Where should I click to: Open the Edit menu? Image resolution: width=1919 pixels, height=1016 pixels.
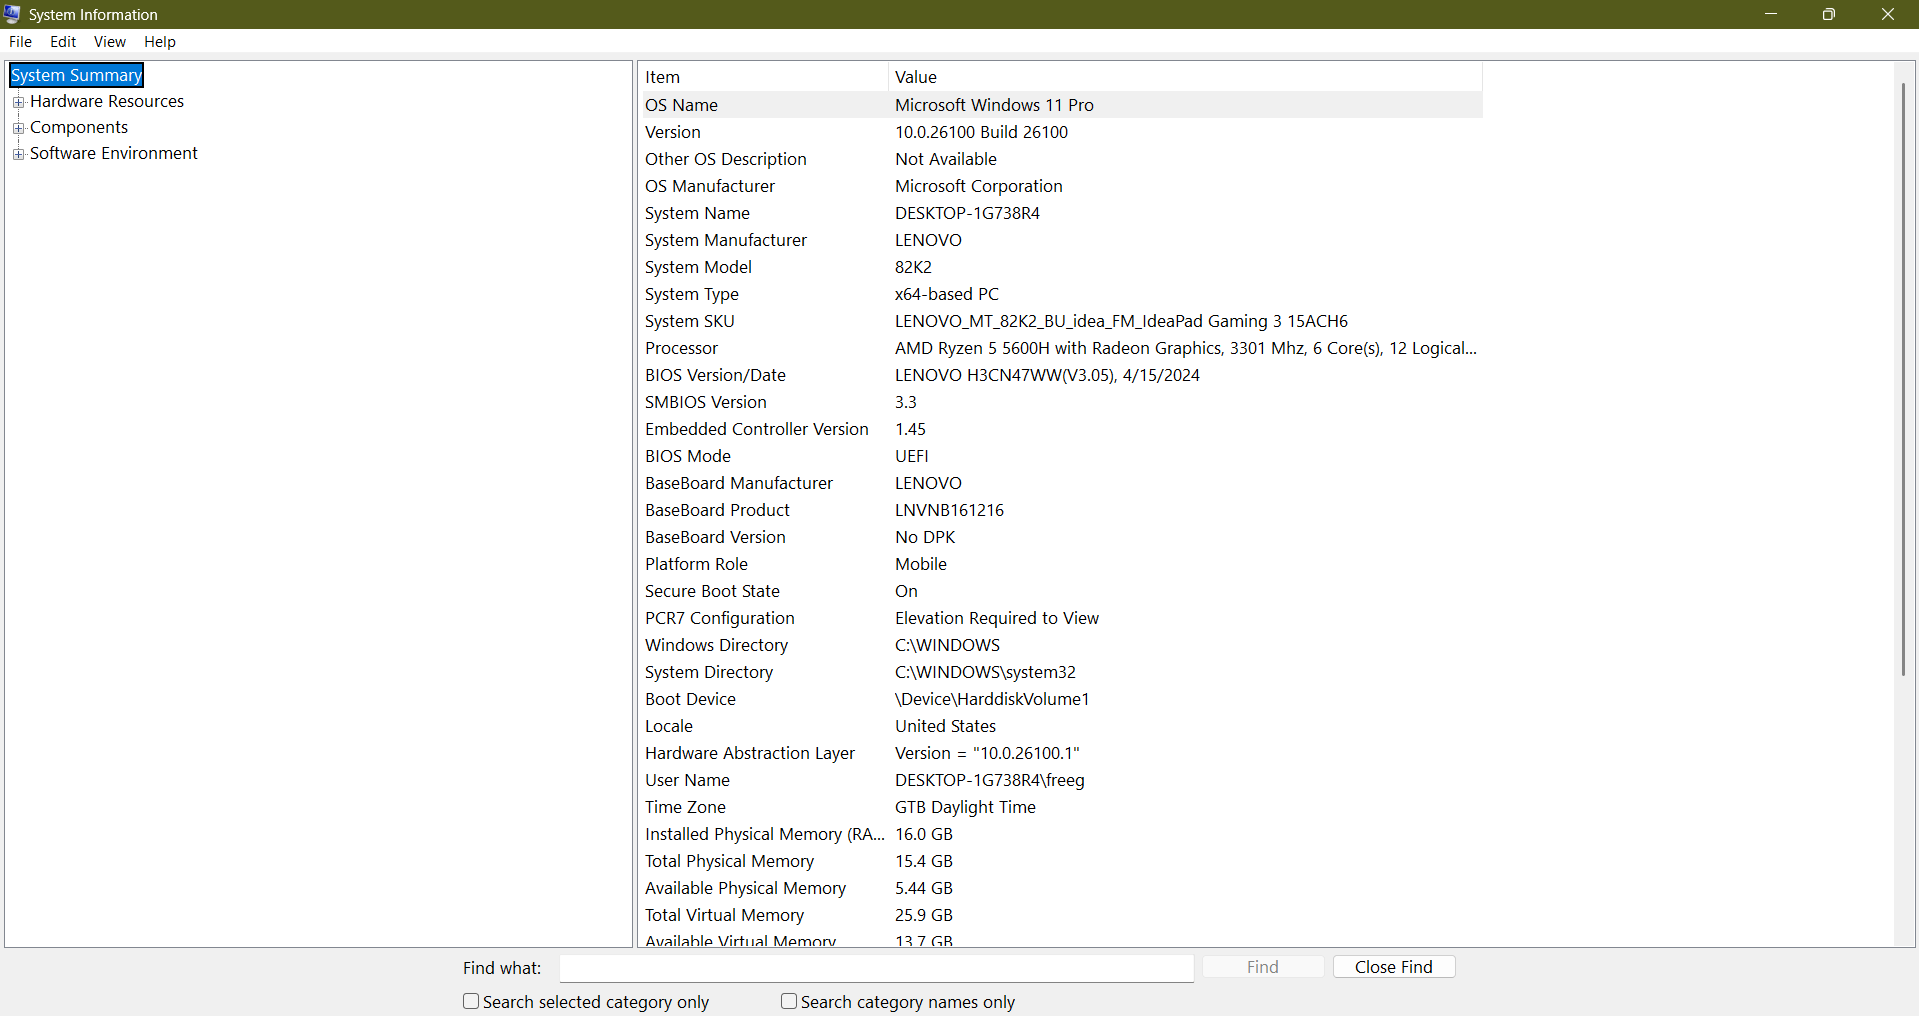tap(63, 41)
